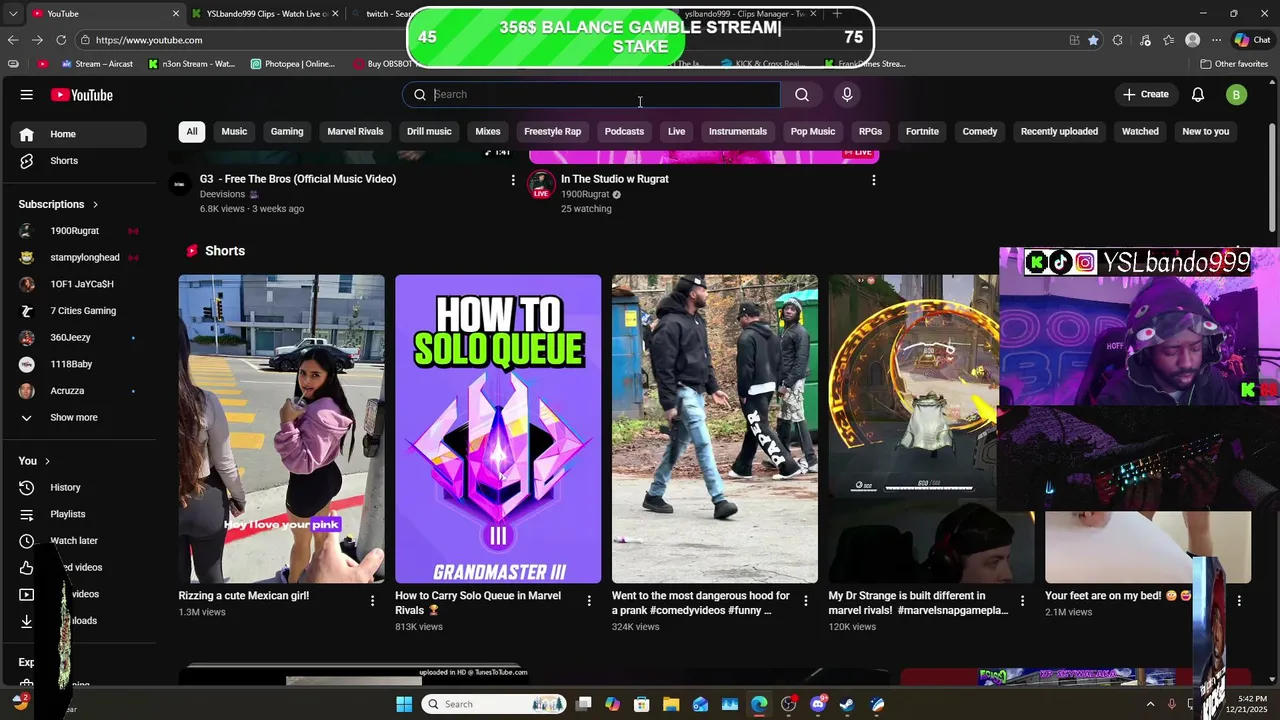Select the New to you chip
Viewport: 1280px width, 720px height.
tap(1206, 132)
